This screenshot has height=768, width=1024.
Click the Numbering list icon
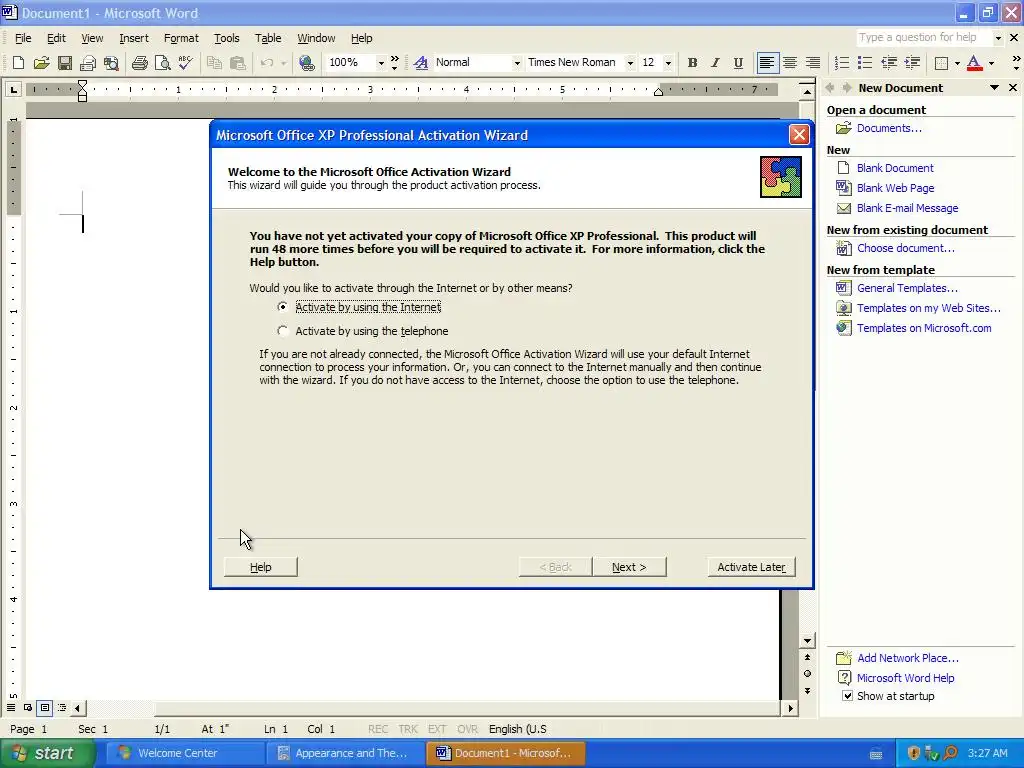point(842,63)
